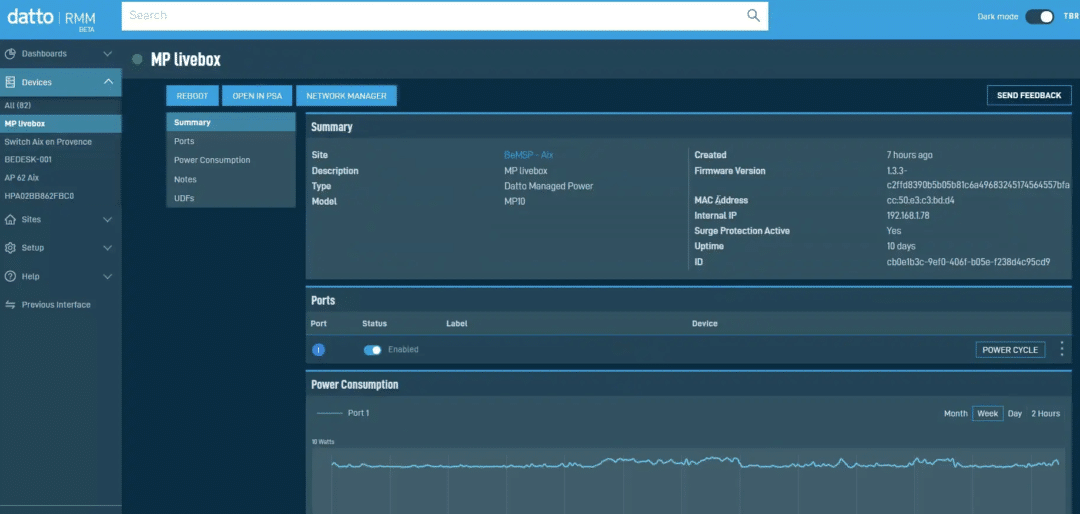Open the Ports section tab
Viewport: 1080px width, 514px height.
[231, 141]
